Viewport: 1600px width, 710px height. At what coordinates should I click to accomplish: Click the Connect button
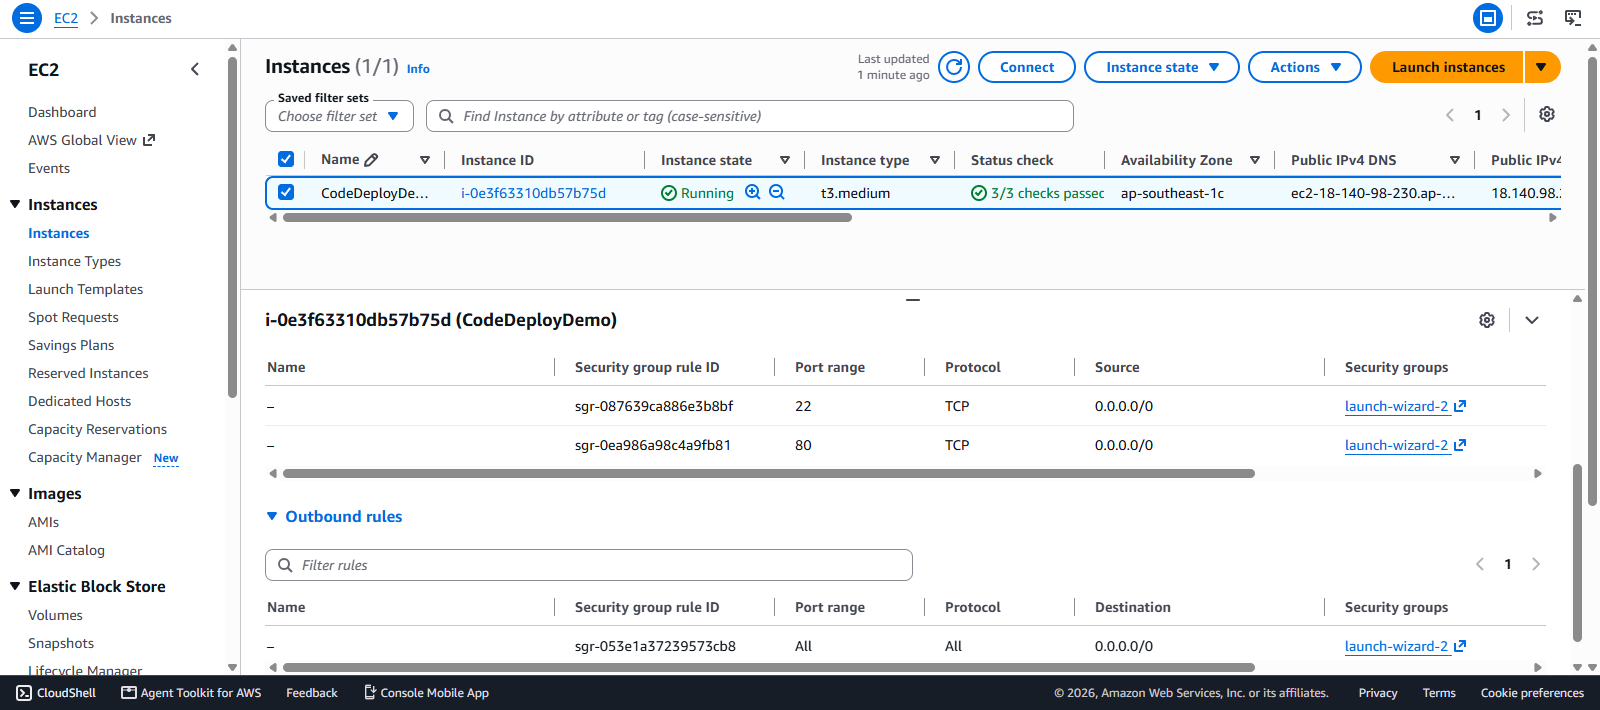click(x=1027, y=67)
